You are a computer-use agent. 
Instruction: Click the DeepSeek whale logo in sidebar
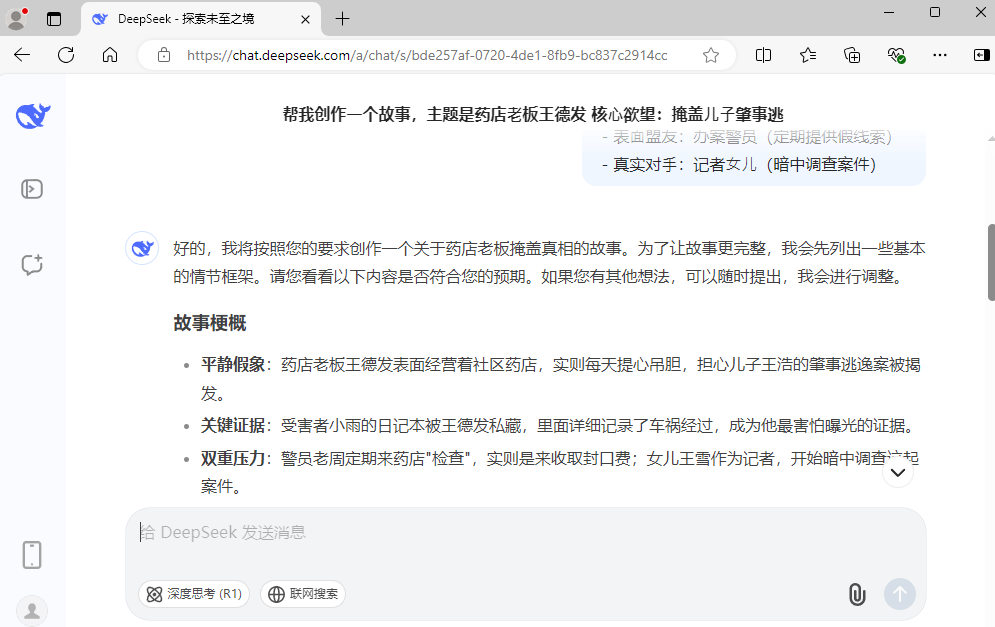pos(33,116)
